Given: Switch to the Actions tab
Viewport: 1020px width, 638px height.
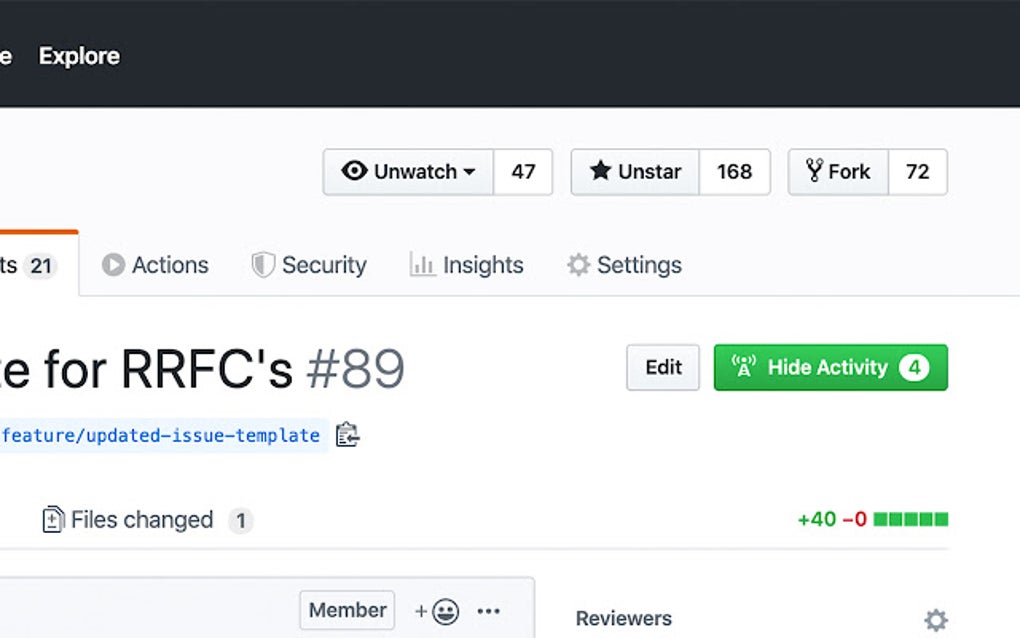Looking at the screenshot, I should point(155,265).
